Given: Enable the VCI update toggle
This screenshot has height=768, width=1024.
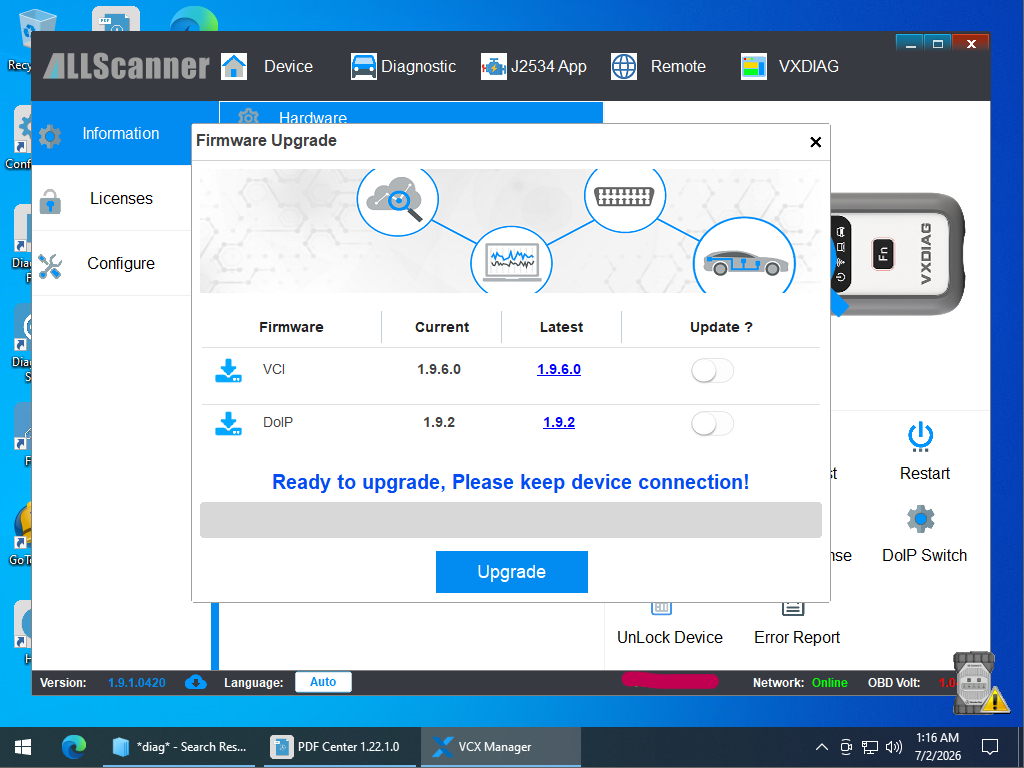Looking at the screenshot, I should click(x=712, y=370).
